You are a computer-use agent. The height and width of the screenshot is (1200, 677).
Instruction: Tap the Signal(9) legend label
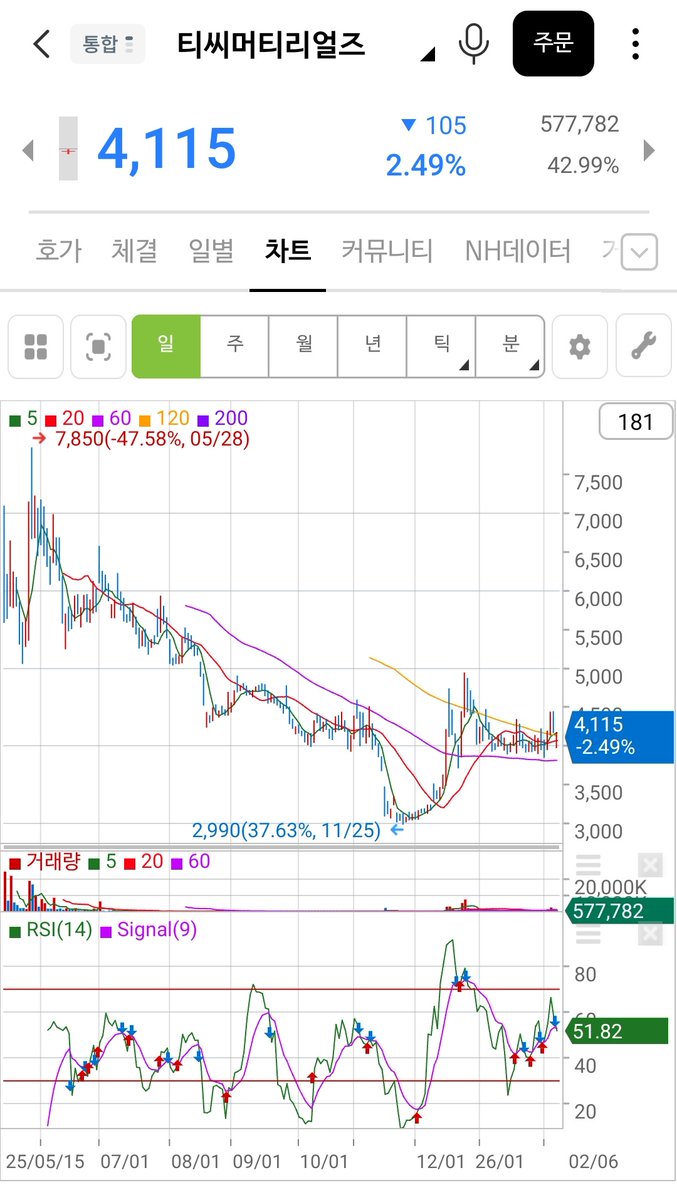[149, 930]
